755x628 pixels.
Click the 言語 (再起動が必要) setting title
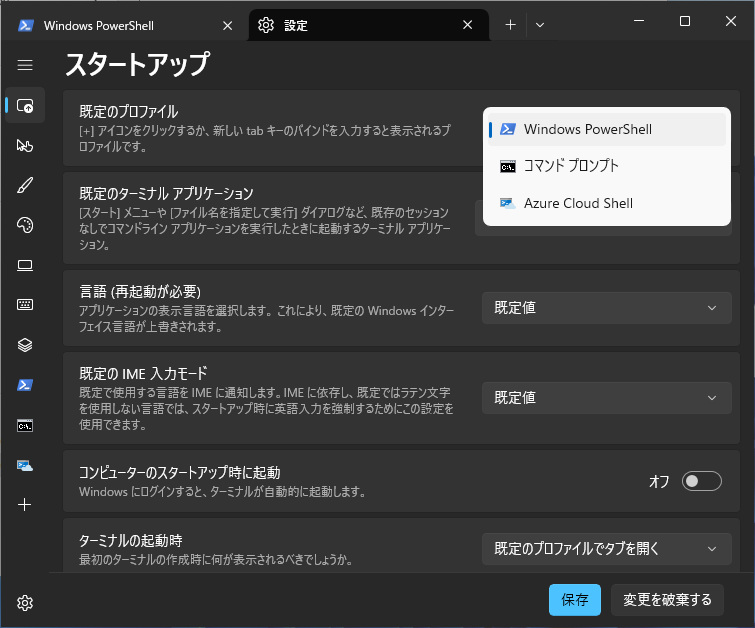140,292
